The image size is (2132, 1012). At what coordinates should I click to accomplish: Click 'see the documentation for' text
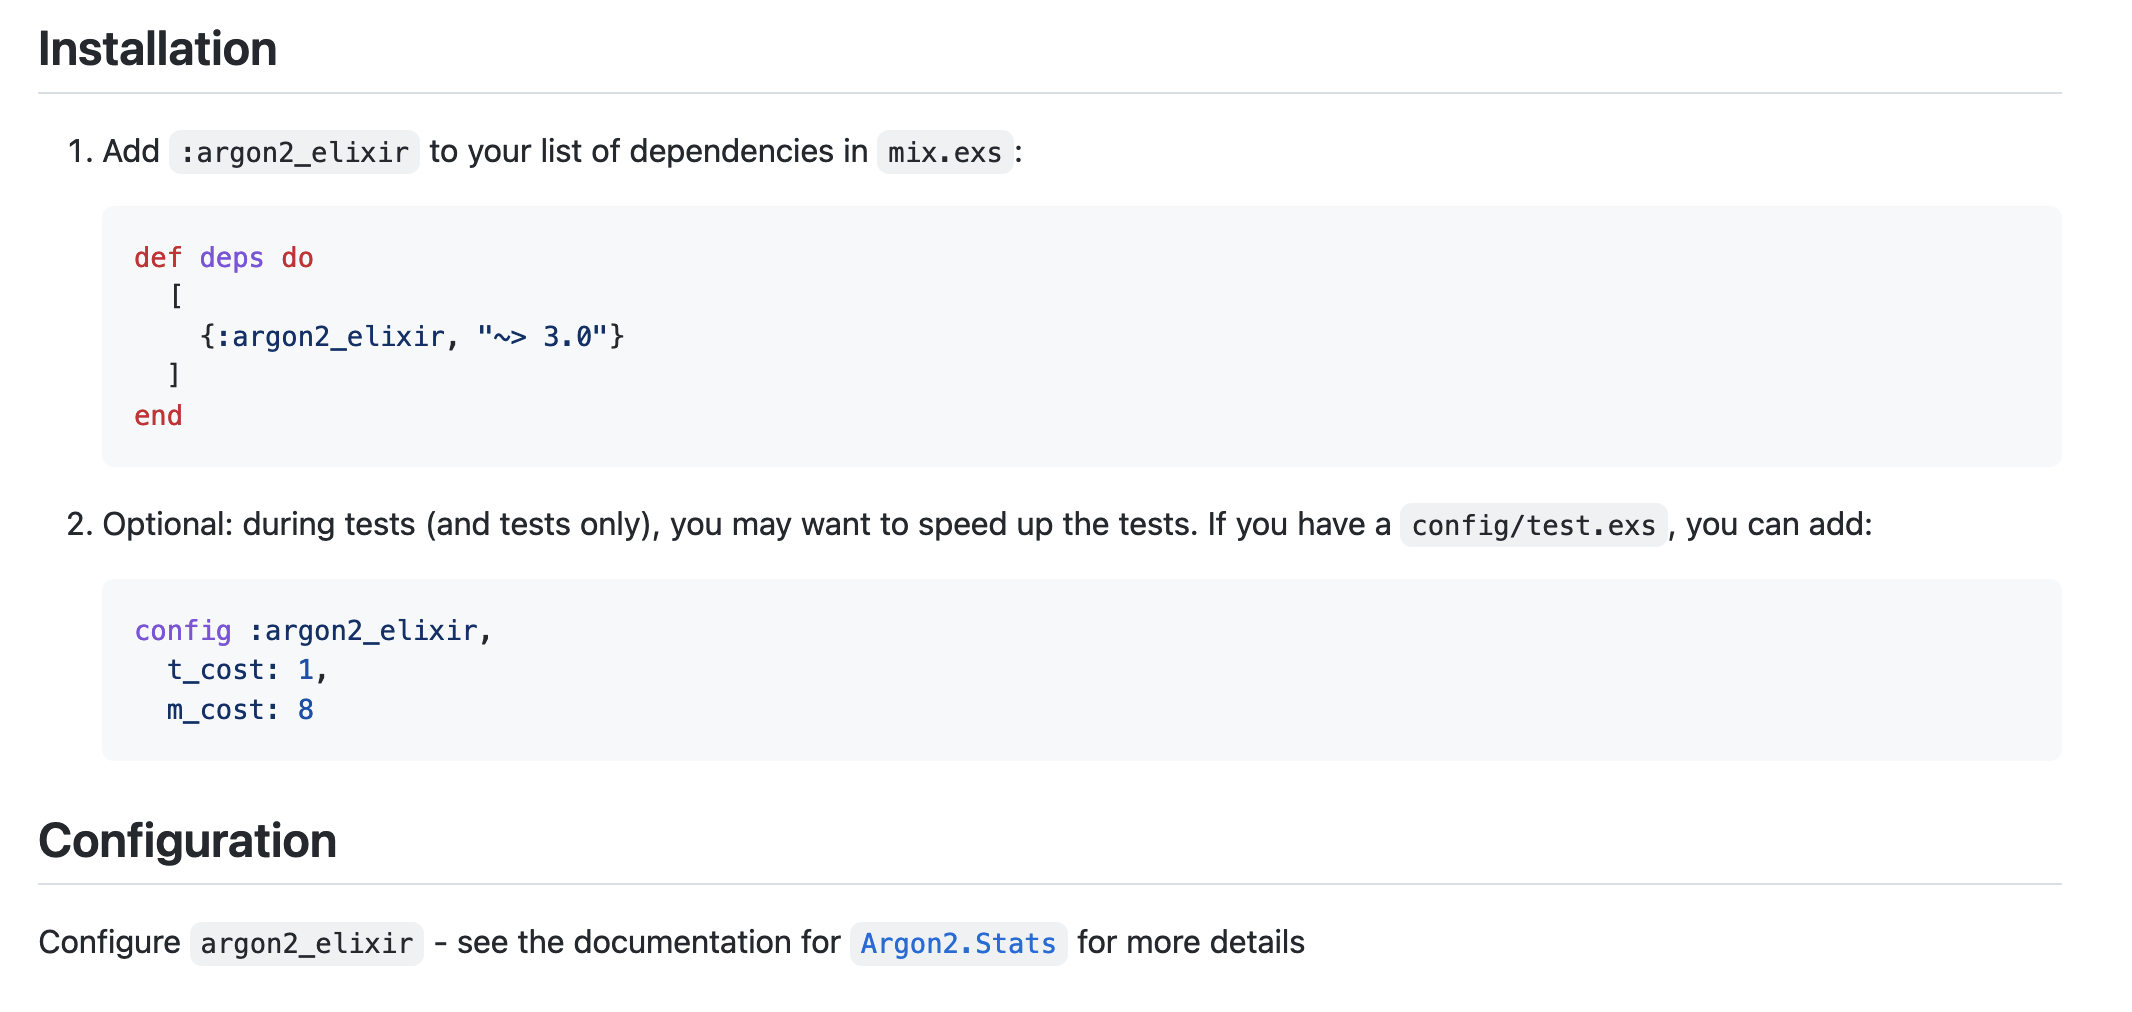pyautogui.click(x=649, y=942)
